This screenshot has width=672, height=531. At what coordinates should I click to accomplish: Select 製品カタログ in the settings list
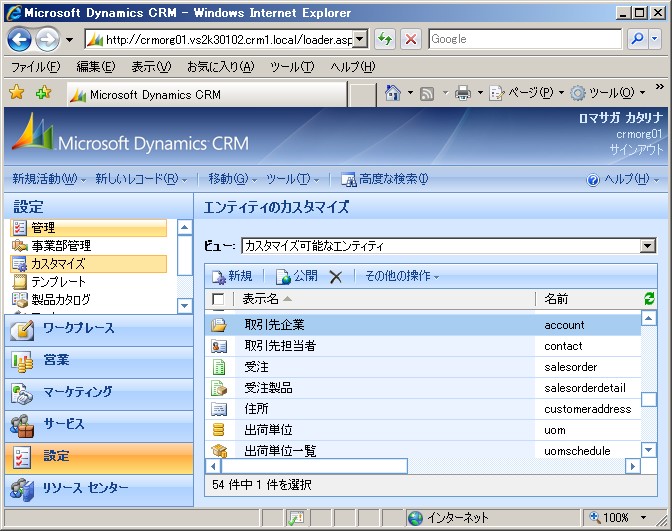point(88,300)
